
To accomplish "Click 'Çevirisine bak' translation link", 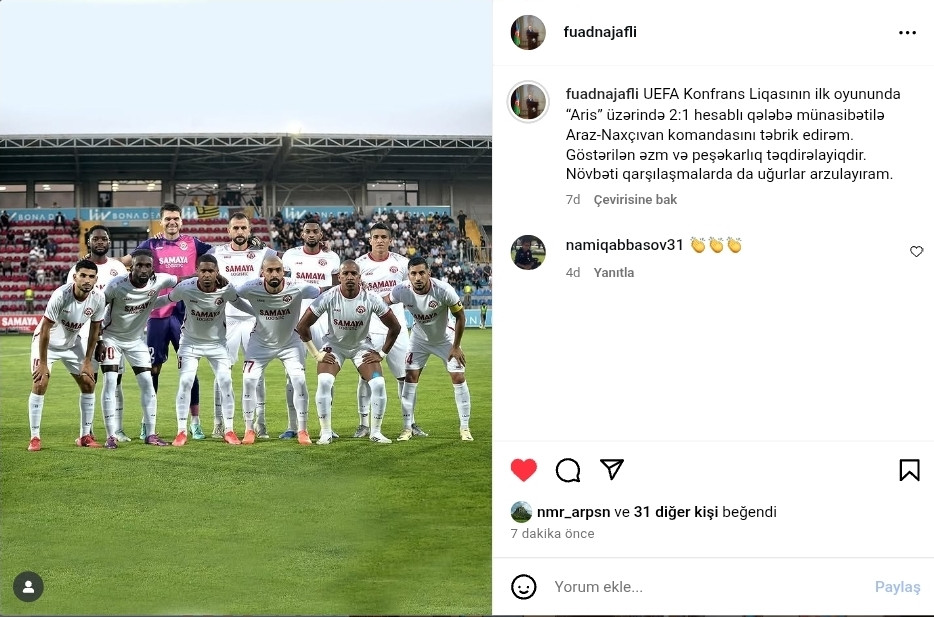I will pos(635,200).
